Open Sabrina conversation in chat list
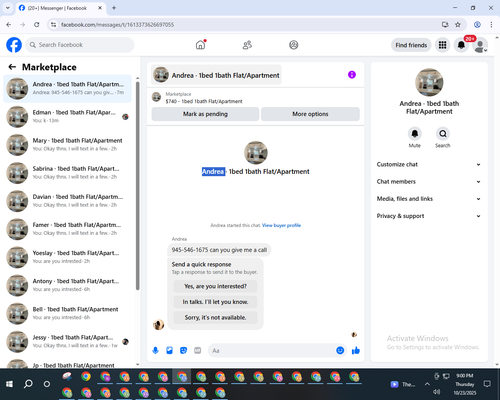Image resolution: width=500 pixels, height=400 pixels. (67, 173)
